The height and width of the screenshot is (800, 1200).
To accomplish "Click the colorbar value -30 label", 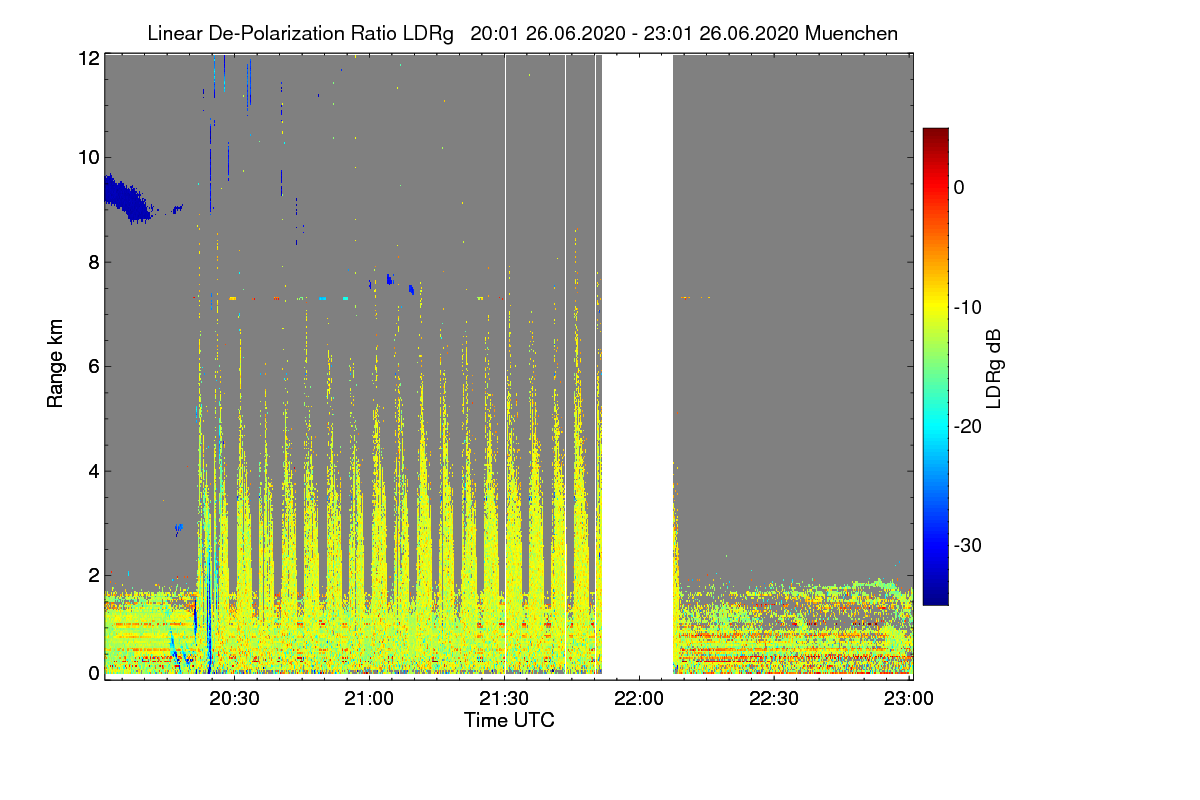I will coord(968,546).
